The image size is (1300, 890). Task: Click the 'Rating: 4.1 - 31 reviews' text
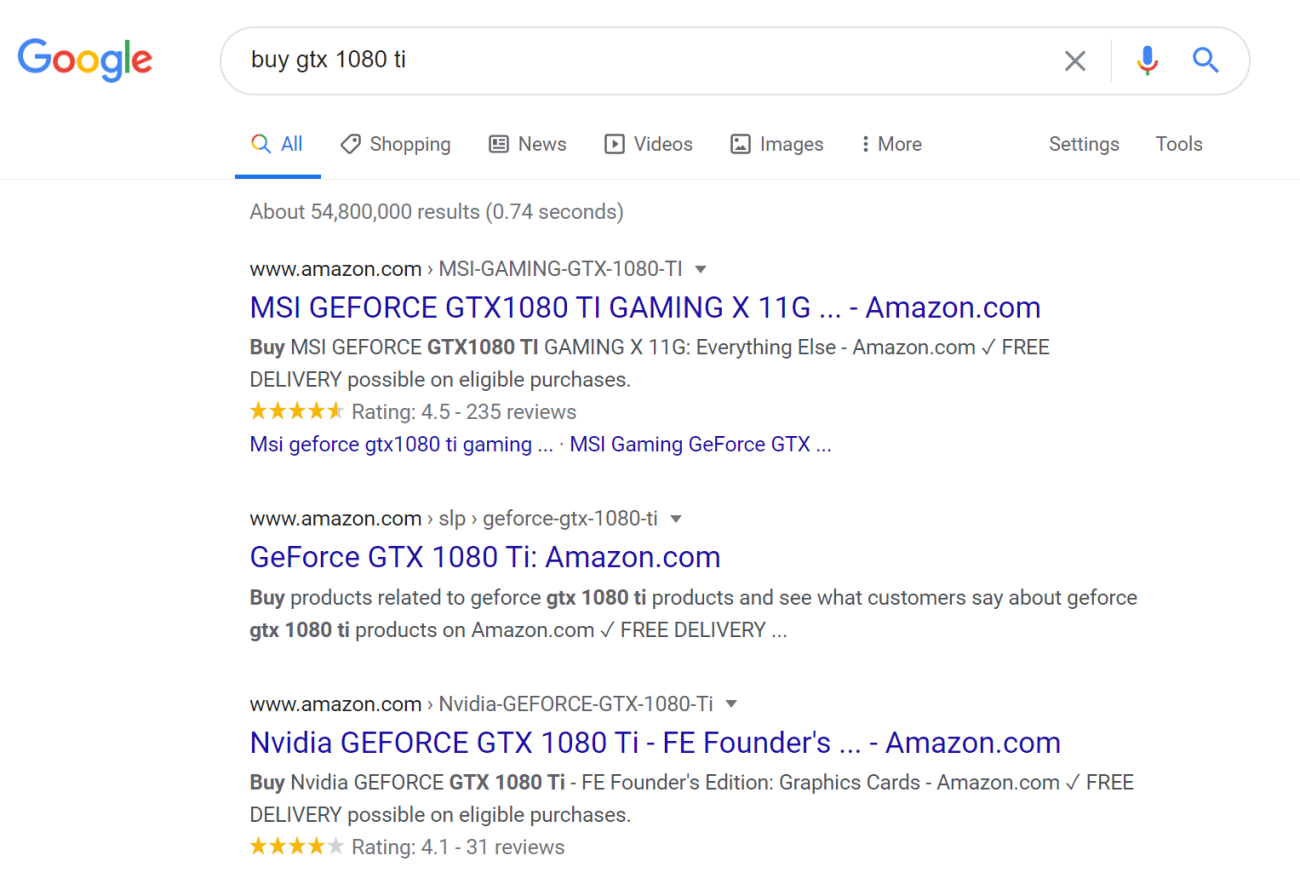[458, 847]
